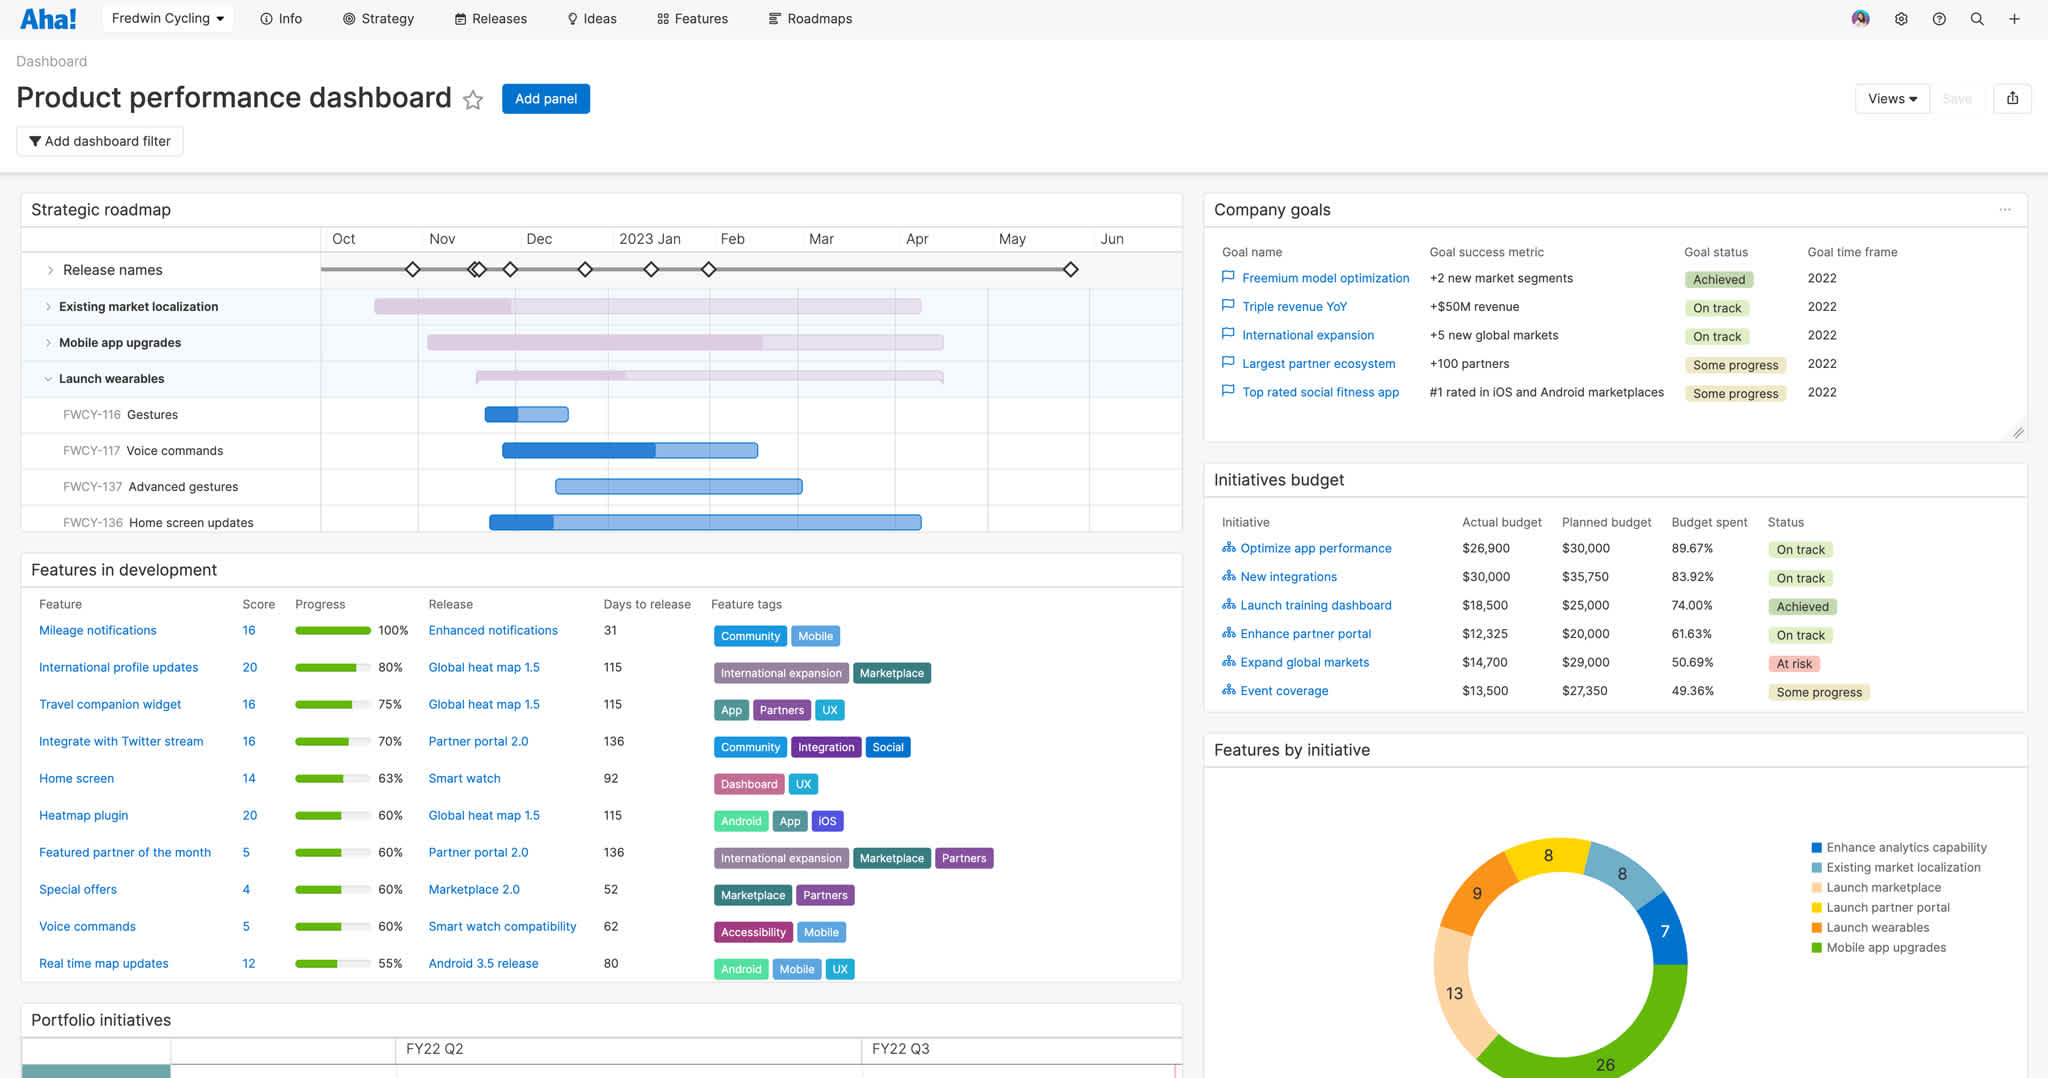Collapse the Launch wearables roadmap row
This screenshot has width=2048, height=1078.
coord(47,378)
